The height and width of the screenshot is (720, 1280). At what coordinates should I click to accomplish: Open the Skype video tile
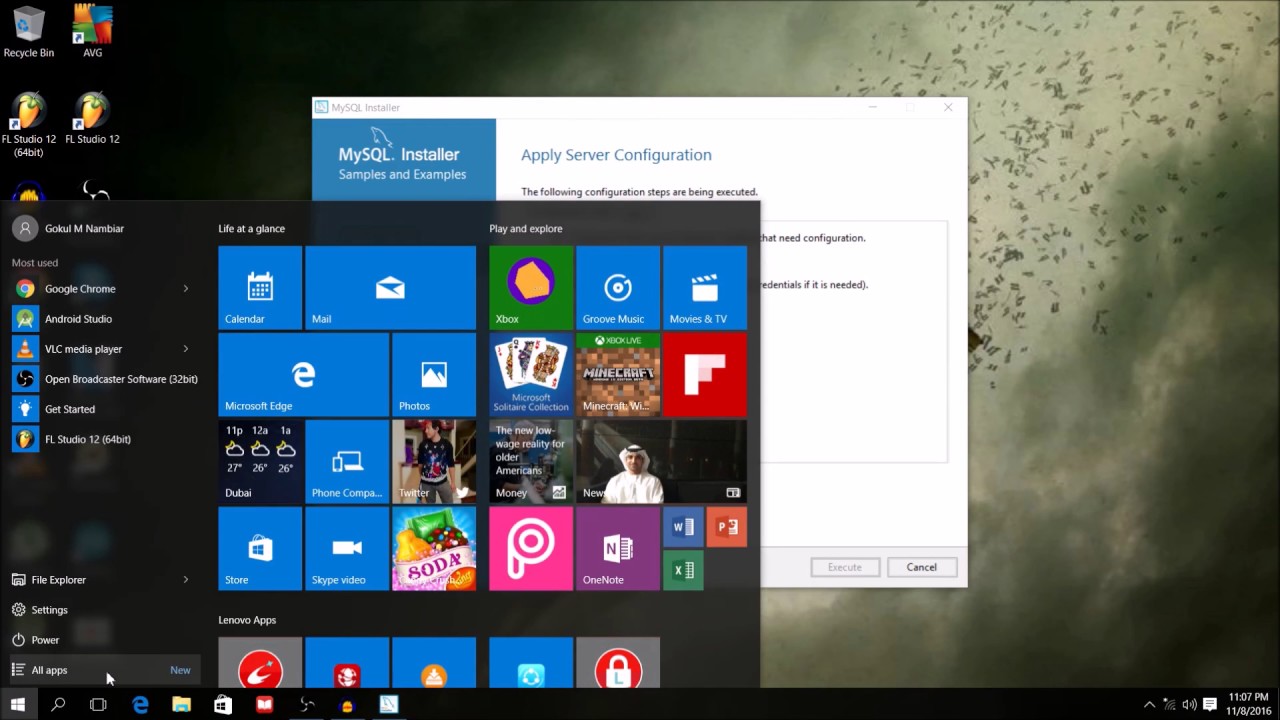point(347,549)
